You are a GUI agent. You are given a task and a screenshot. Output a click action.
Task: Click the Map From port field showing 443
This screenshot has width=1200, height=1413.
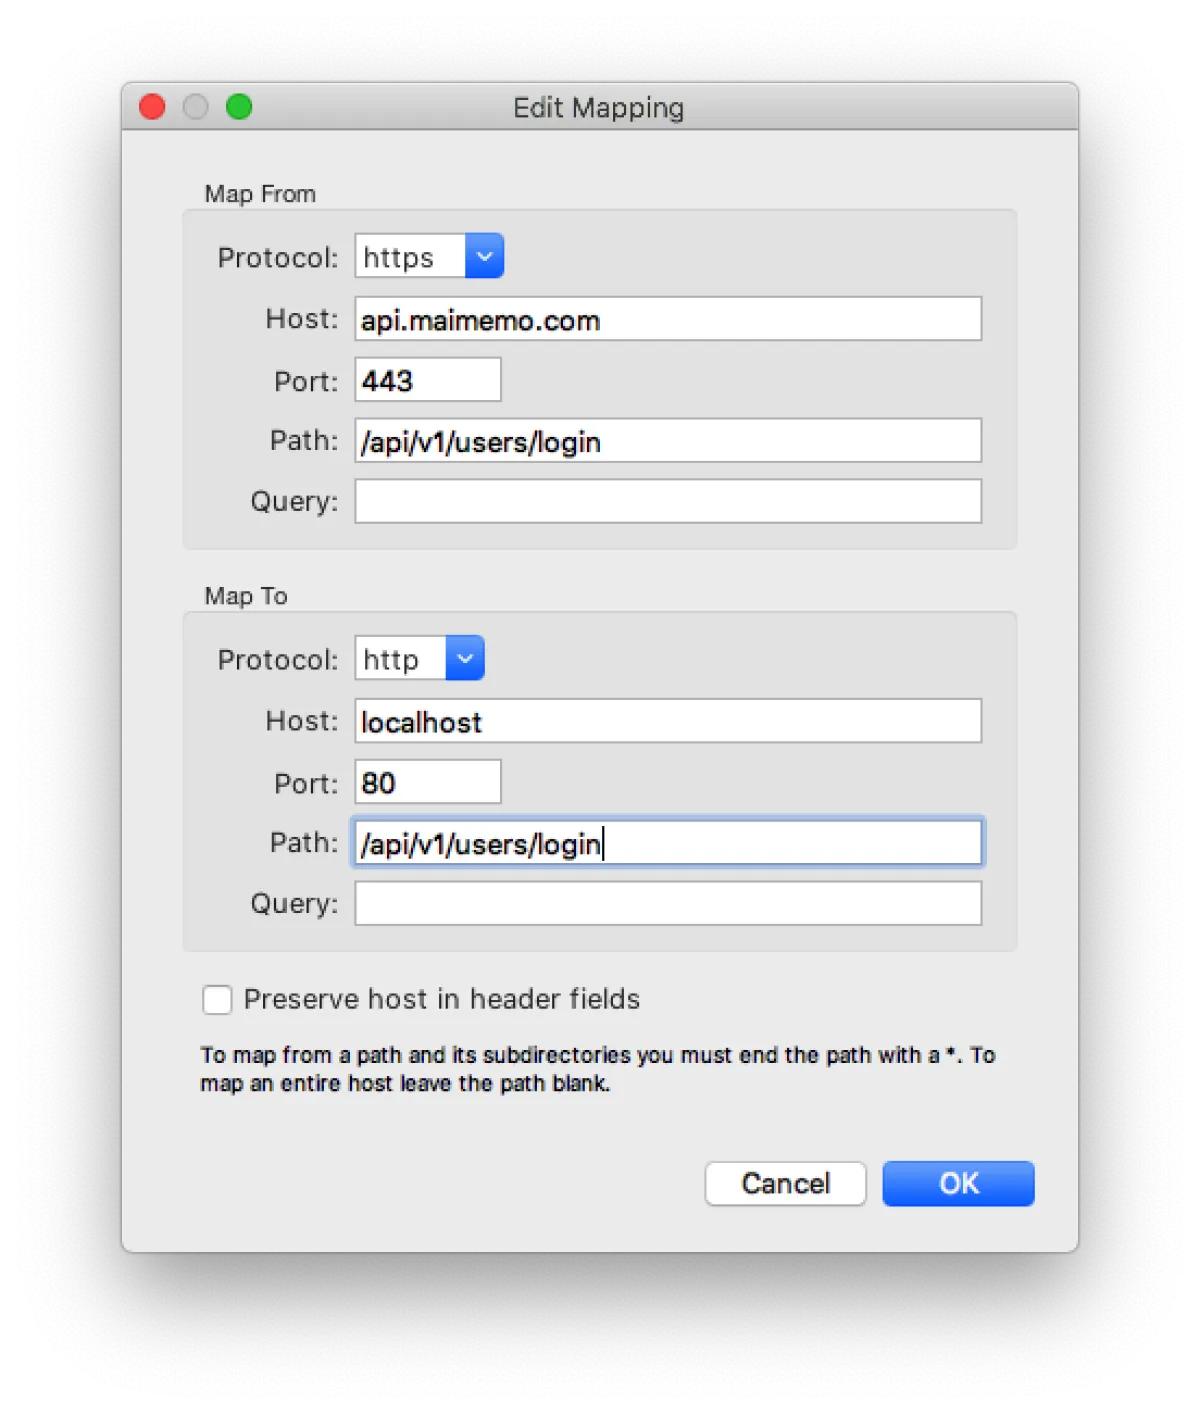[x=428, y=381]
